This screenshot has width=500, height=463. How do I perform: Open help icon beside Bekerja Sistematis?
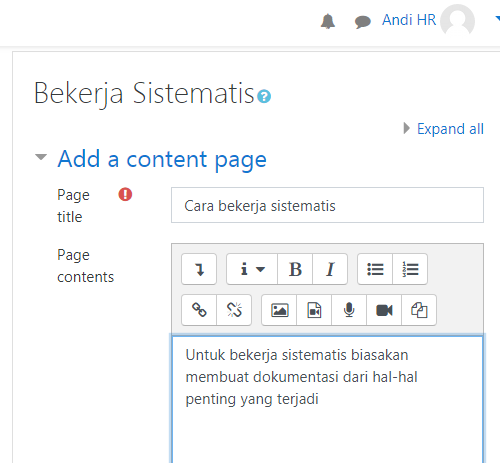pos(264,96)
